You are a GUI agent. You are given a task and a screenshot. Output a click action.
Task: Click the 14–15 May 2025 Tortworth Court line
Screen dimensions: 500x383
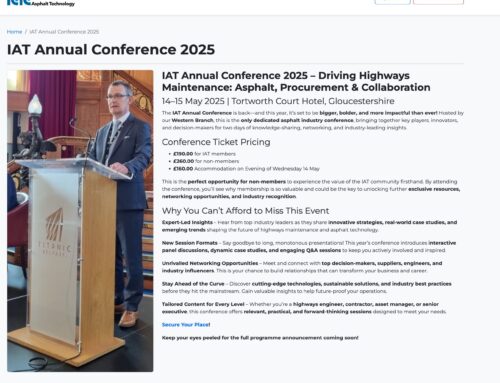(278, 101)
